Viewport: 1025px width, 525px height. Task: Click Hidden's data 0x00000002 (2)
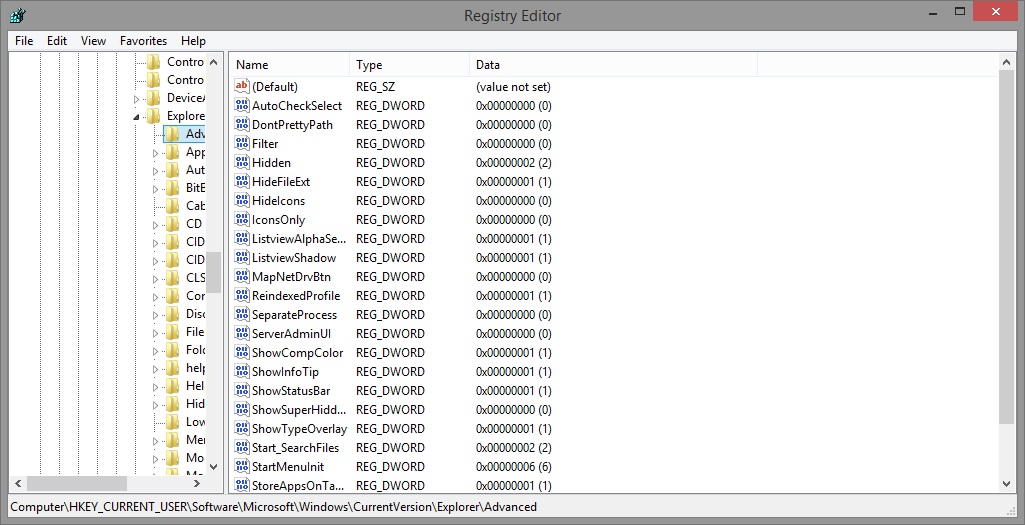point(514,163)
